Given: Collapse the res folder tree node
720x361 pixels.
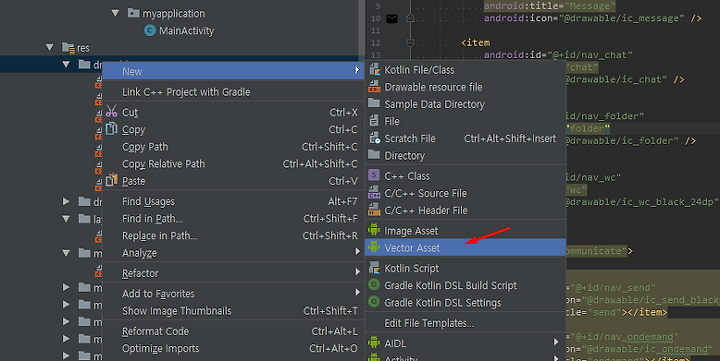Looking at the screenshot, I should [x=50, y=47].
